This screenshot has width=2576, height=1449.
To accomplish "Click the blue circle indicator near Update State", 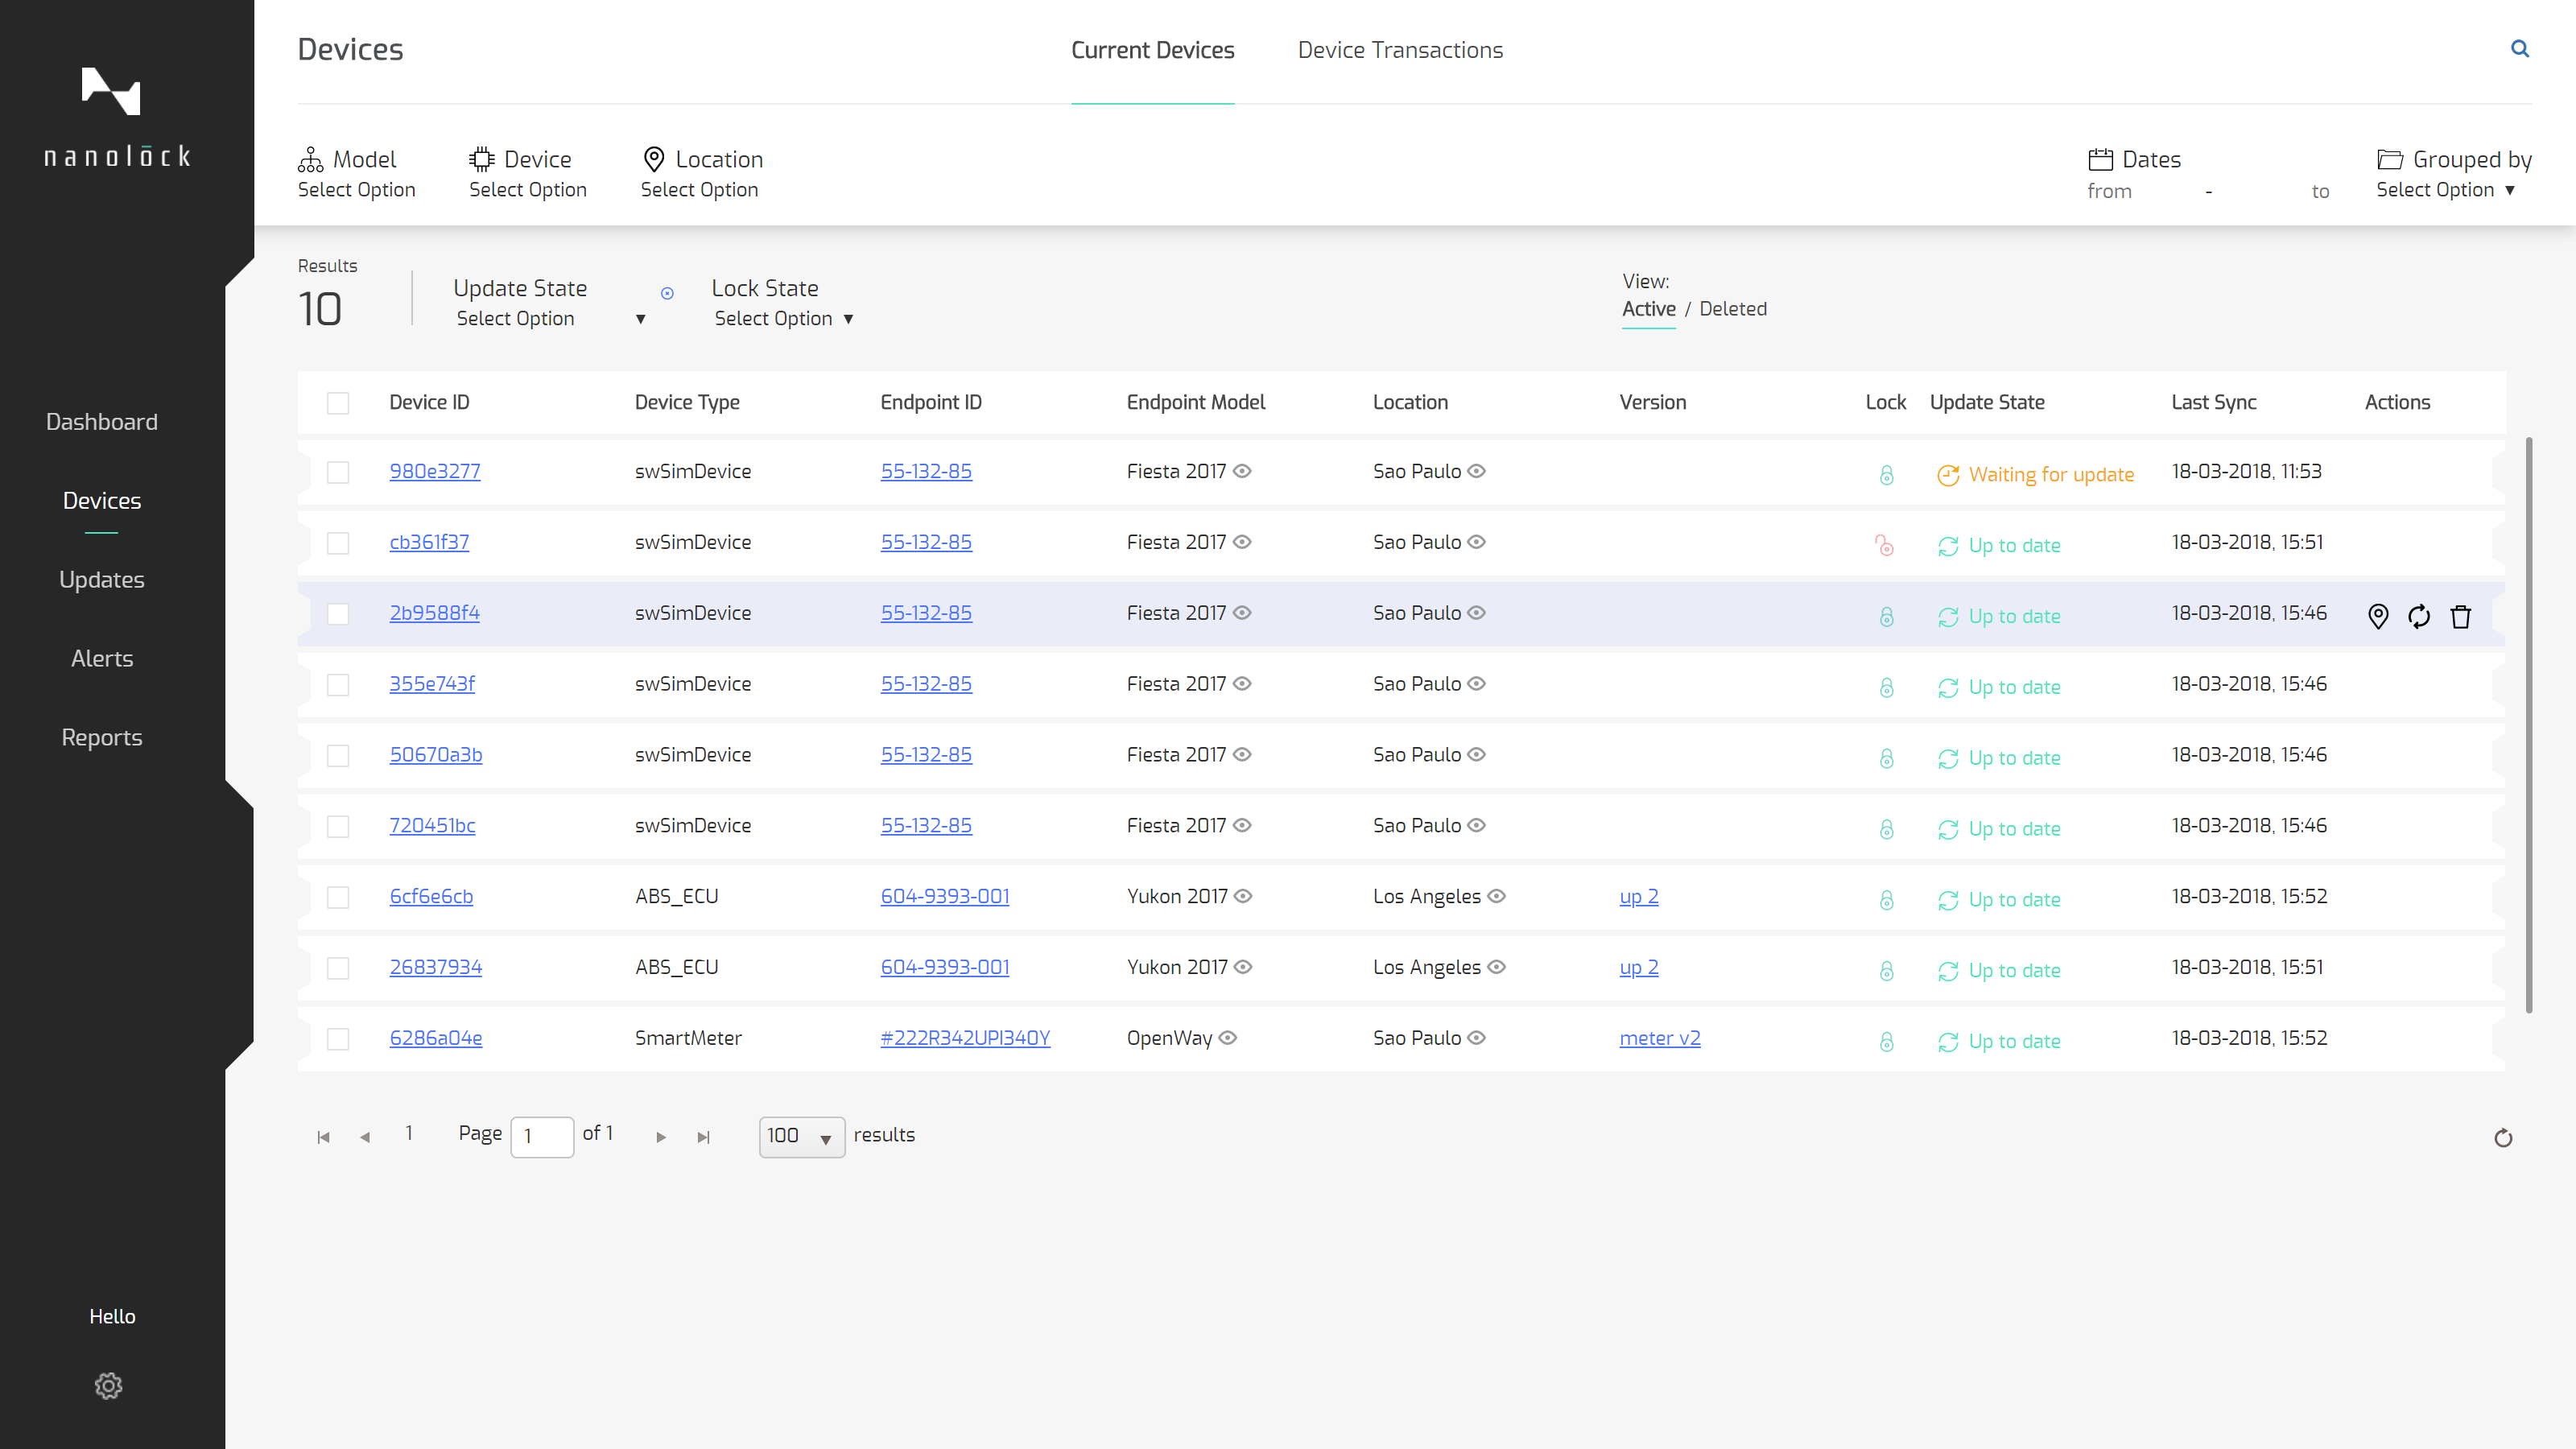I will click(667, 293).
